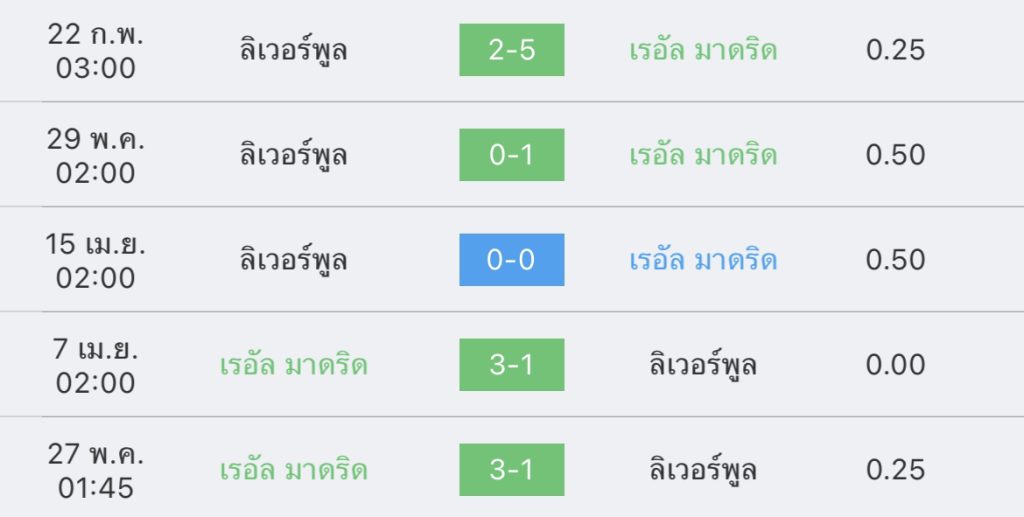This screenshot has height=517, width=1024.
Task: Click the 0.25 handicap in the top row
Action: click(895, 50)
